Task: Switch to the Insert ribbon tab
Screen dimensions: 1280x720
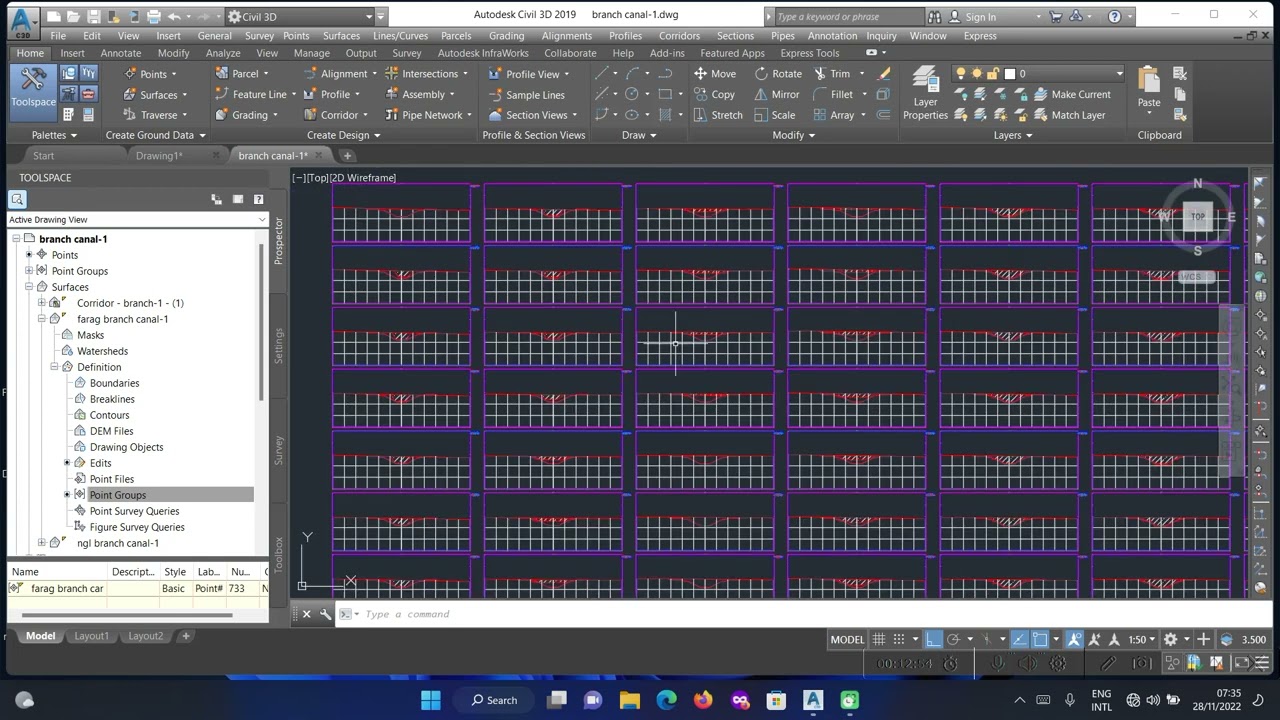Action: [x=72, y=53]
